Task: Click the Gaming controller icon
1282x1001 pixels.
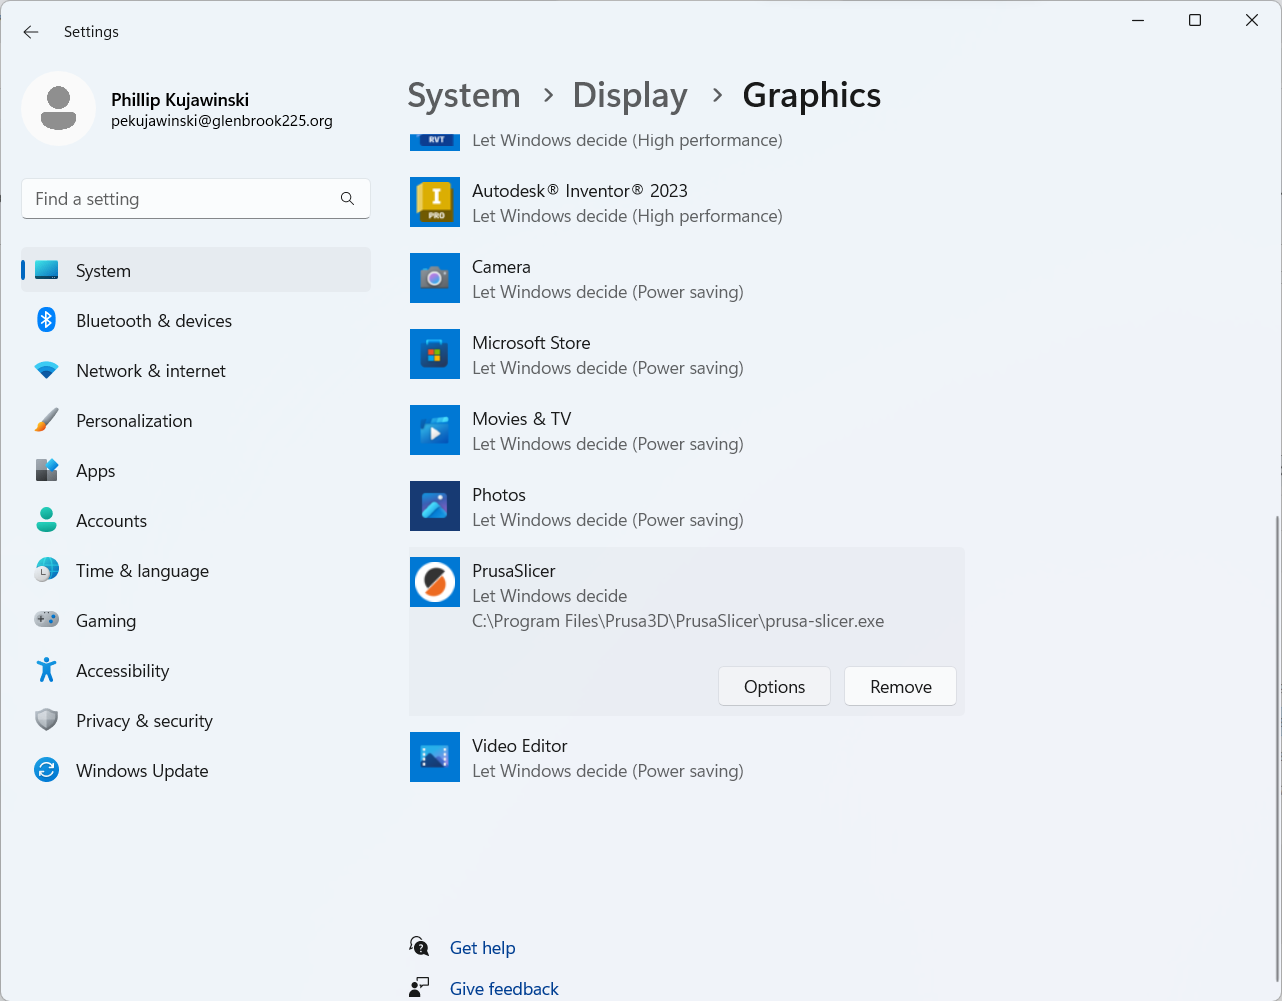Action: pyautogui.click(x=47, y=620)
